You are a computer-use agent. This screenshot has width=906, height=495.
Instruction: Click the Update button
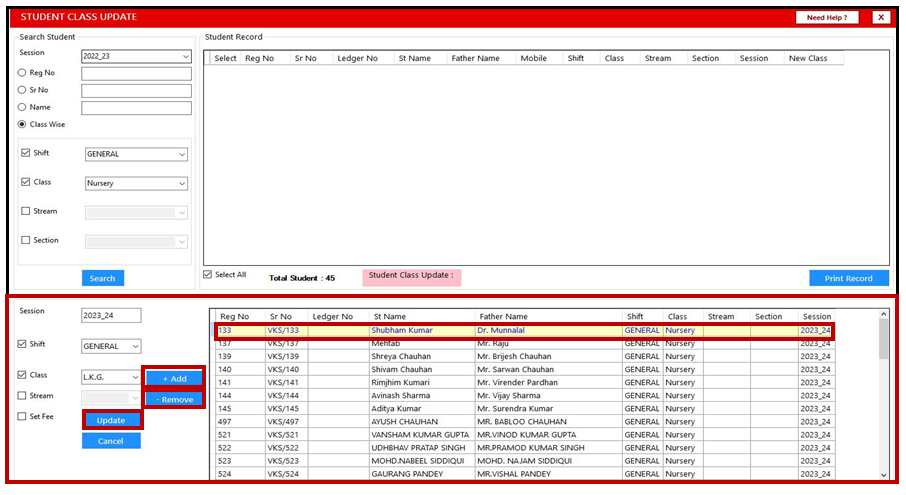pos(111,420)
